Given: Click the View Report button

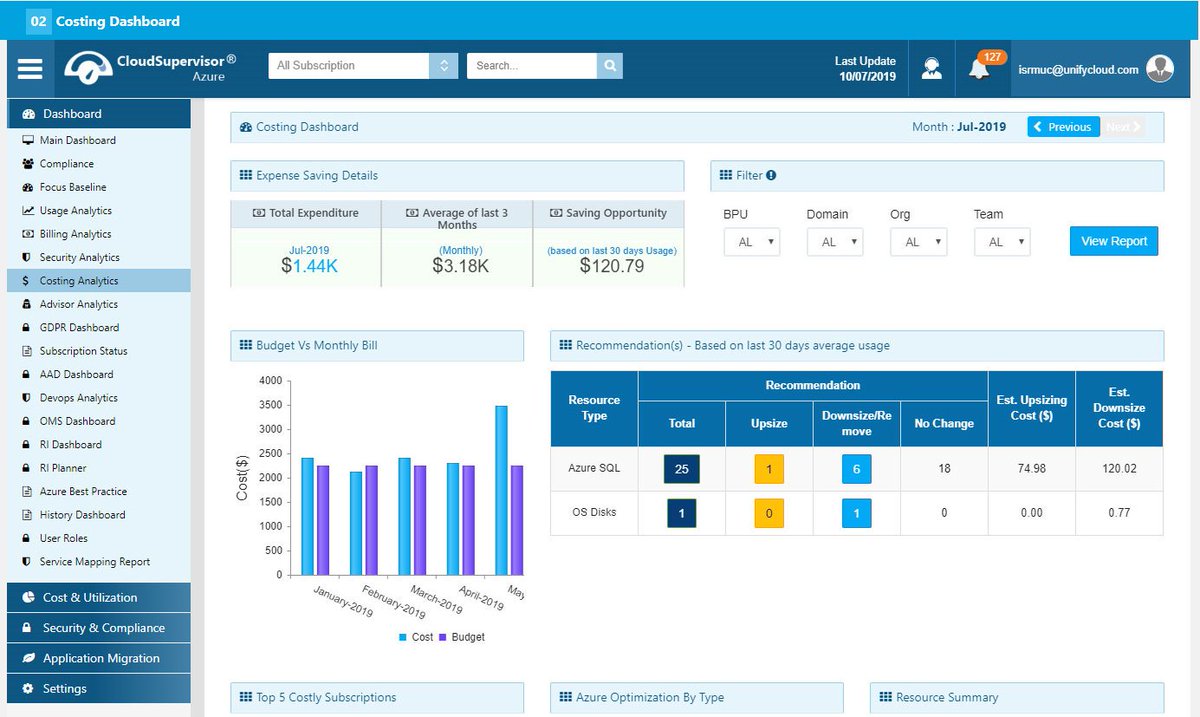Looking at the screenshot, I should coord(1114,241).
